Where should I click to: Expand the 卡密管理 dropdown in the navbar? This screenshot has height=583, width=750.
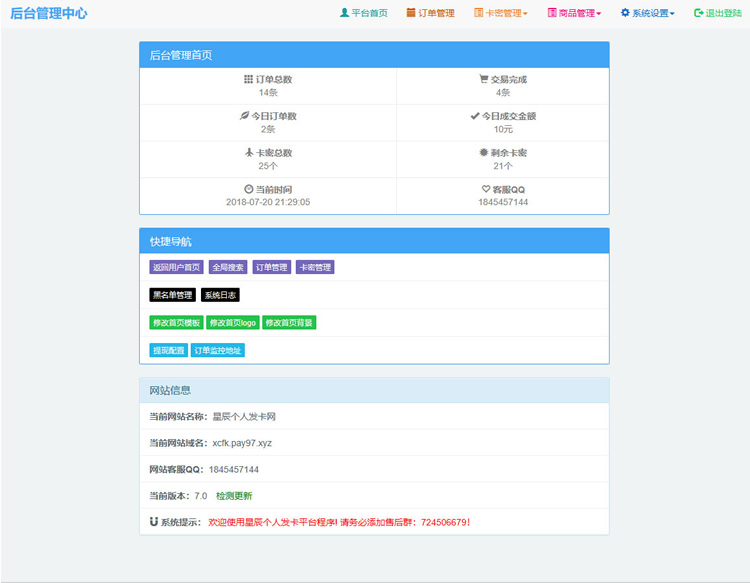pos(501,13)
